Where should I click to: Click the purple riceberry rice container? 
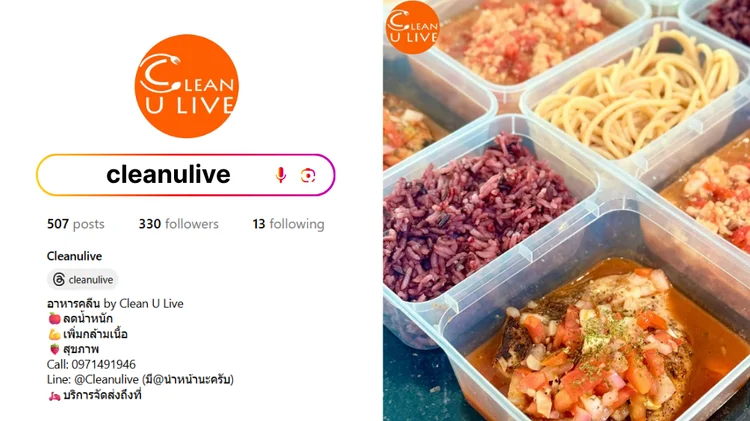click(478, 220)
